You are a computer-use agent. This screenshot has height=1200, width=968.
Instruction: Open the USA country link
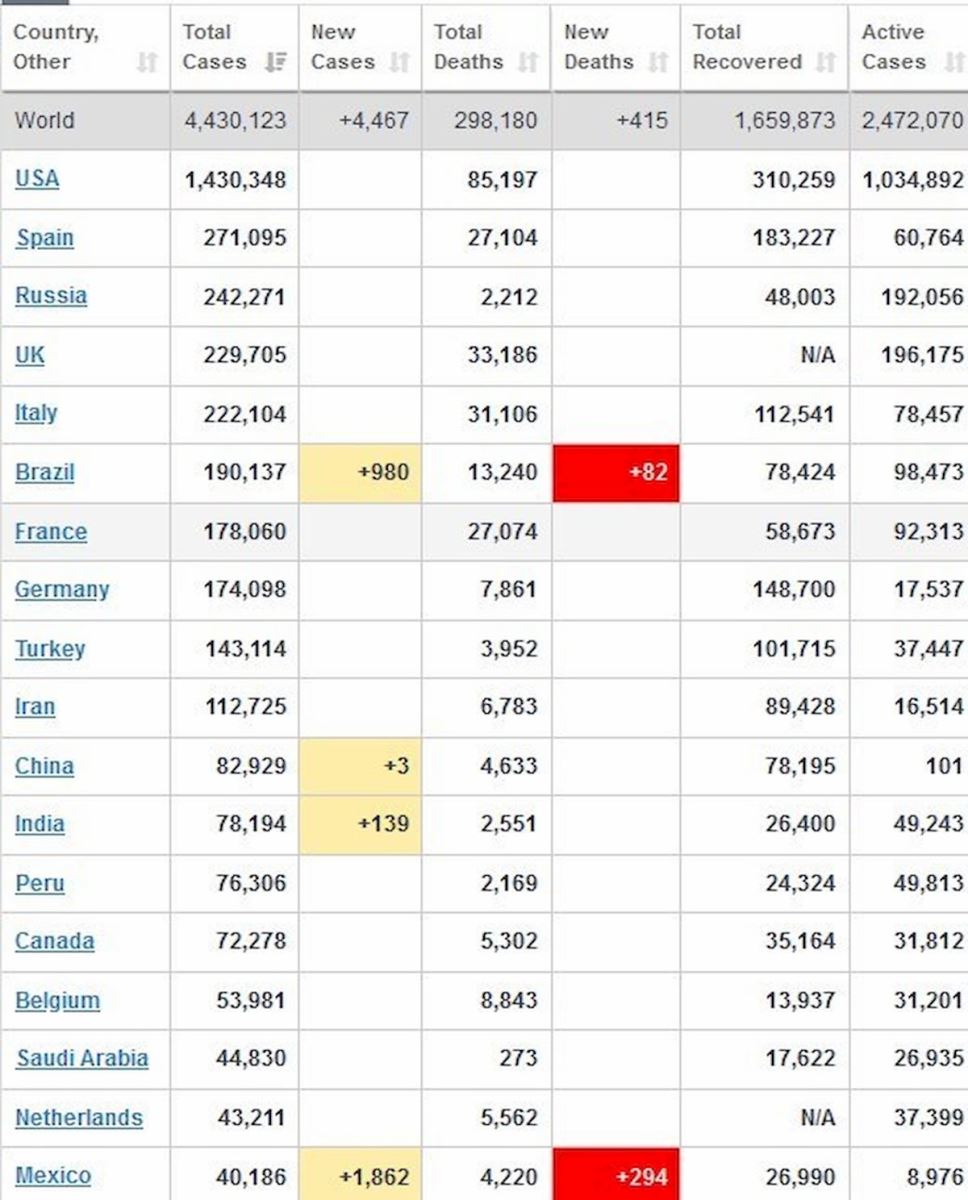[x=37, y=179]
